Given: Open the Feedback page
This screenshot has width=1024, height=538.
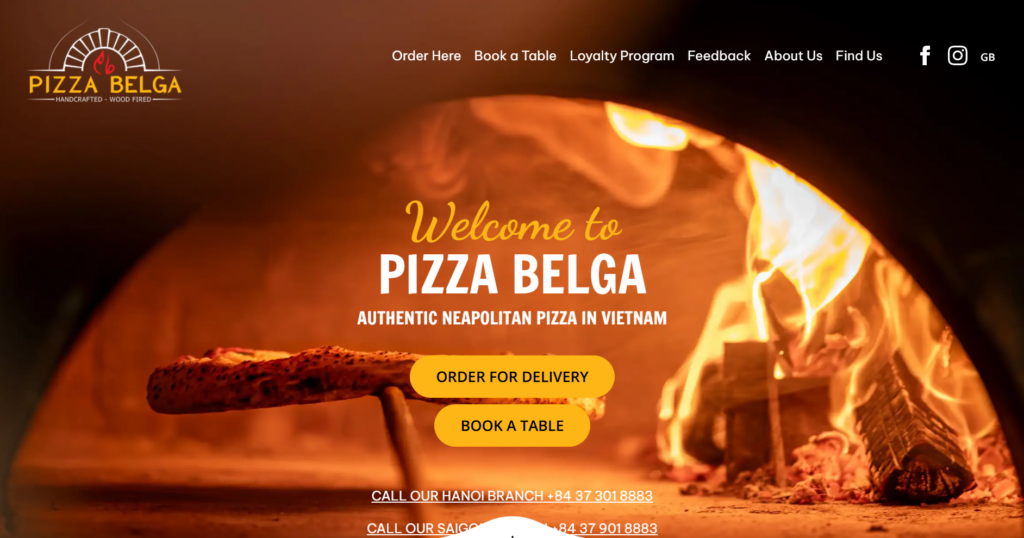Looking at the screenshot, I should tap(719, 56).
